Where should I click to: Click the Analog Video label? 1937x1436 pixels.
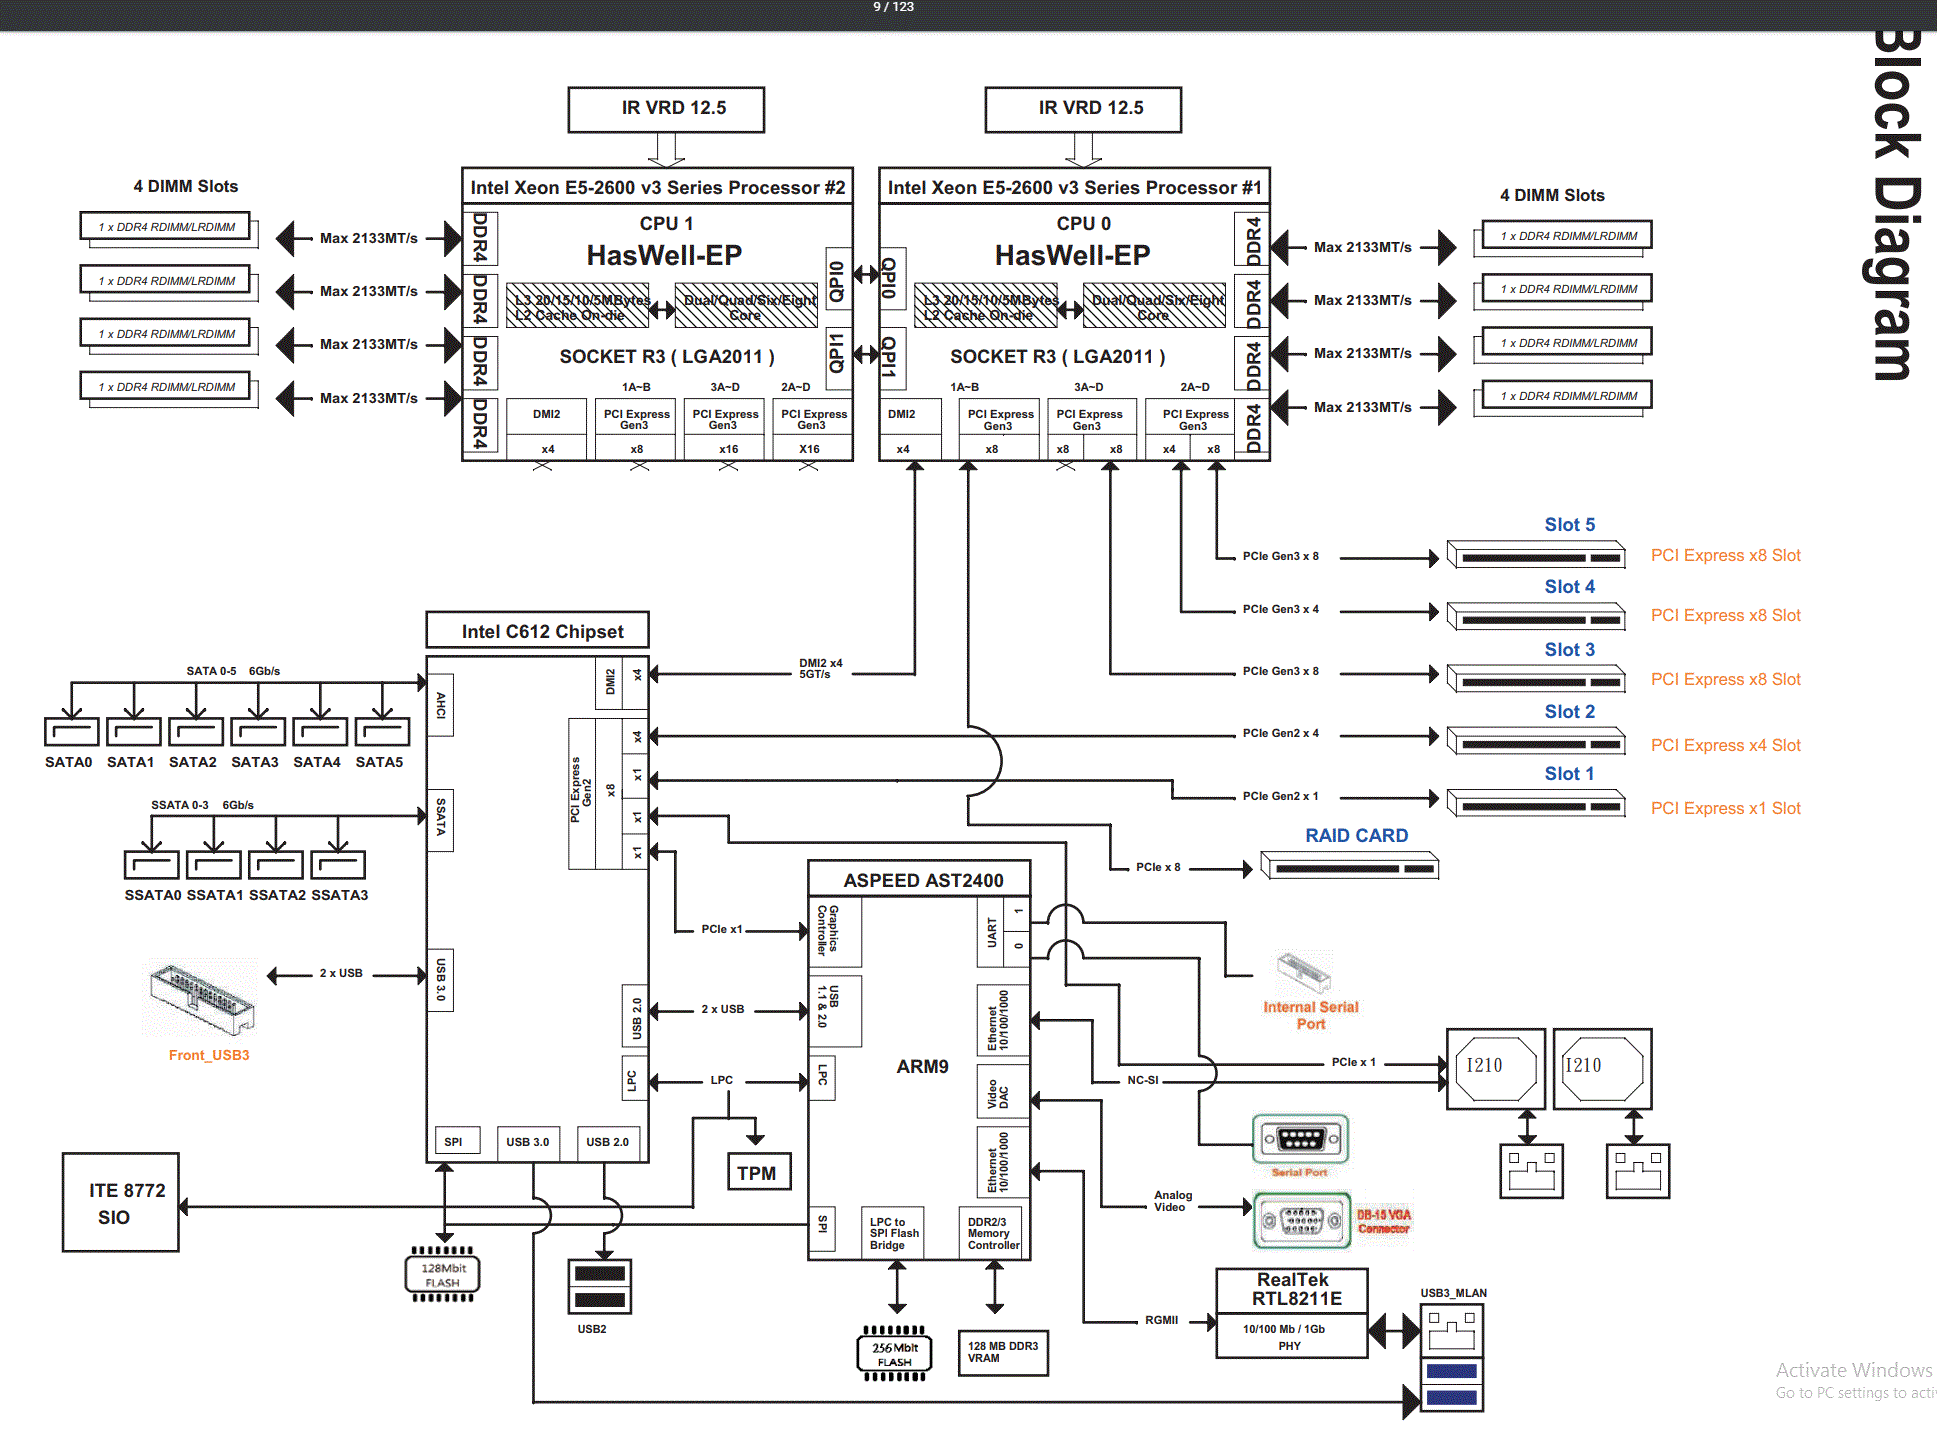coord(1172,1201)
